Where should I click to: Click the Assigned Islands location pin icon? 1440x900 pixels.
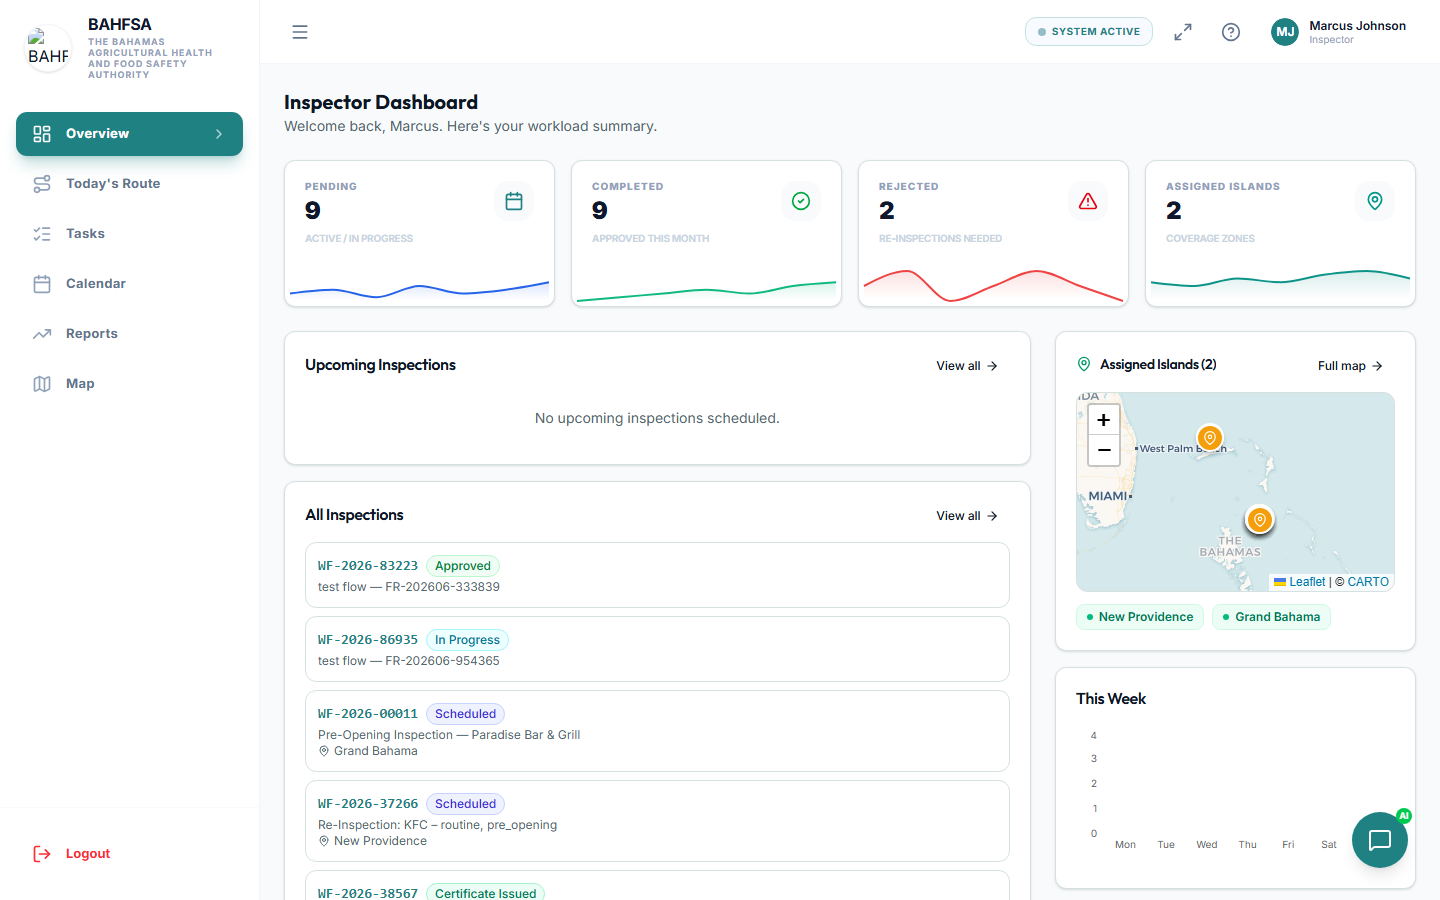tap(1375, 201)
